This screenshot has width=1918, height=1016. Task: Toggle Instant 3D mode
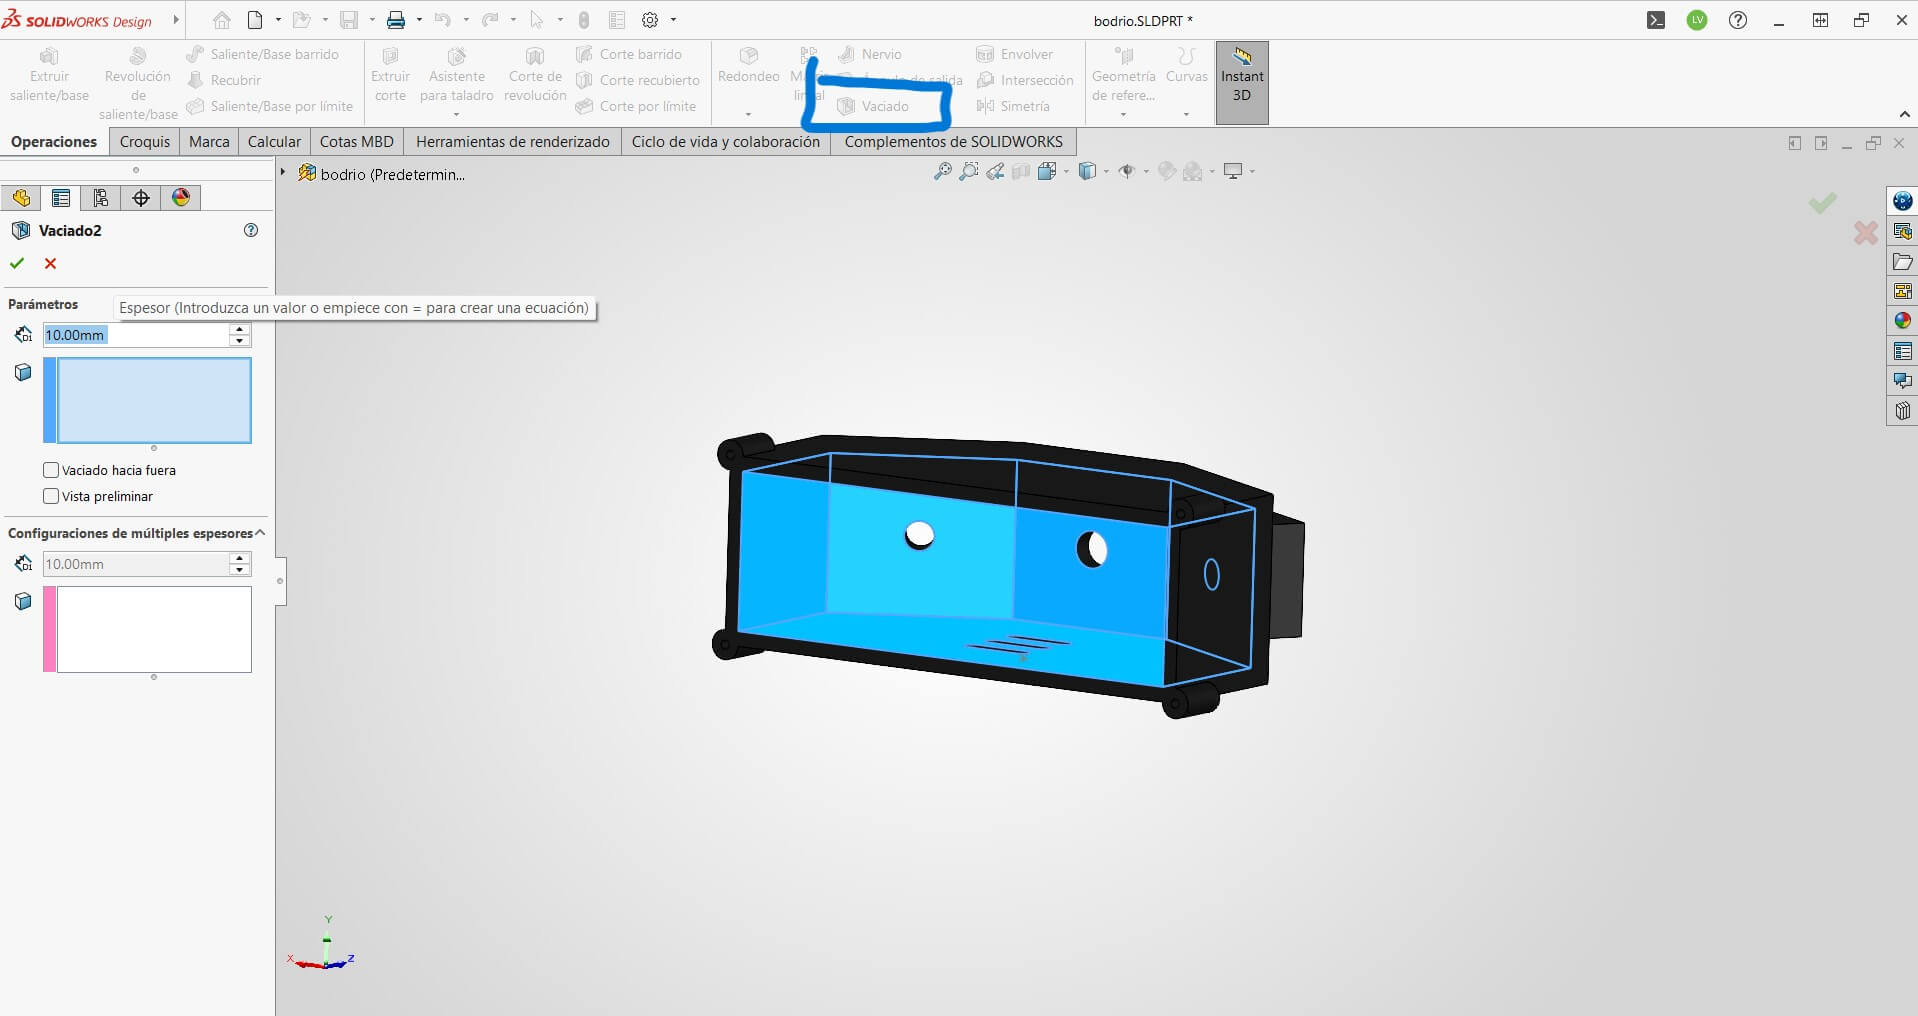[x=1242, y=83]
